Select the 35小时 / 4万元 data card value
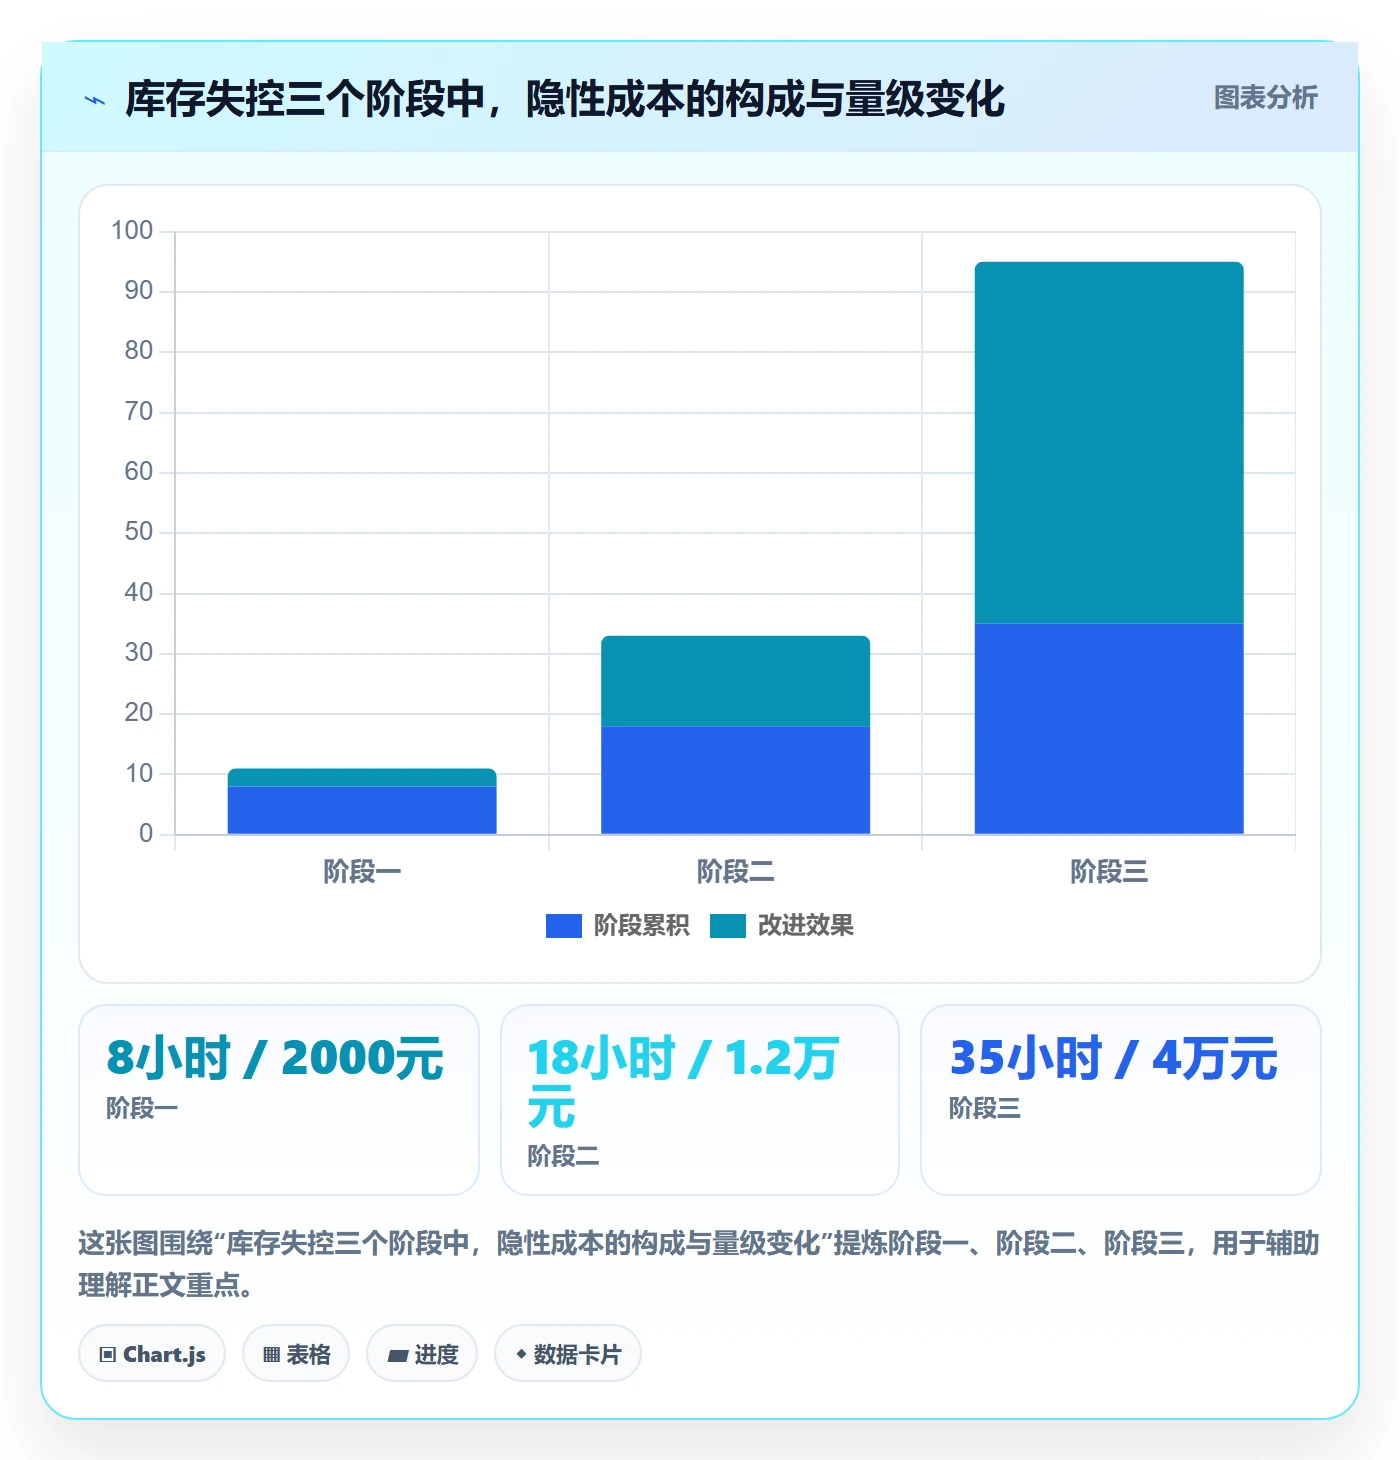The width and height of the screenshot is (1400, 1460). coord(1113,1058)
